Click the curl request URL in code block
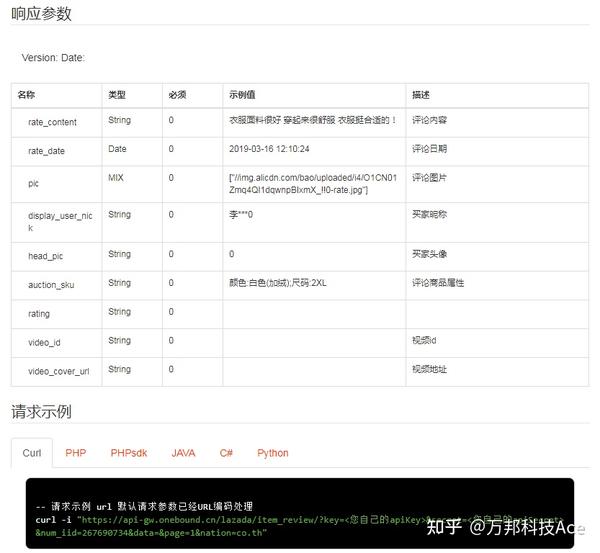 coord(298,526)
